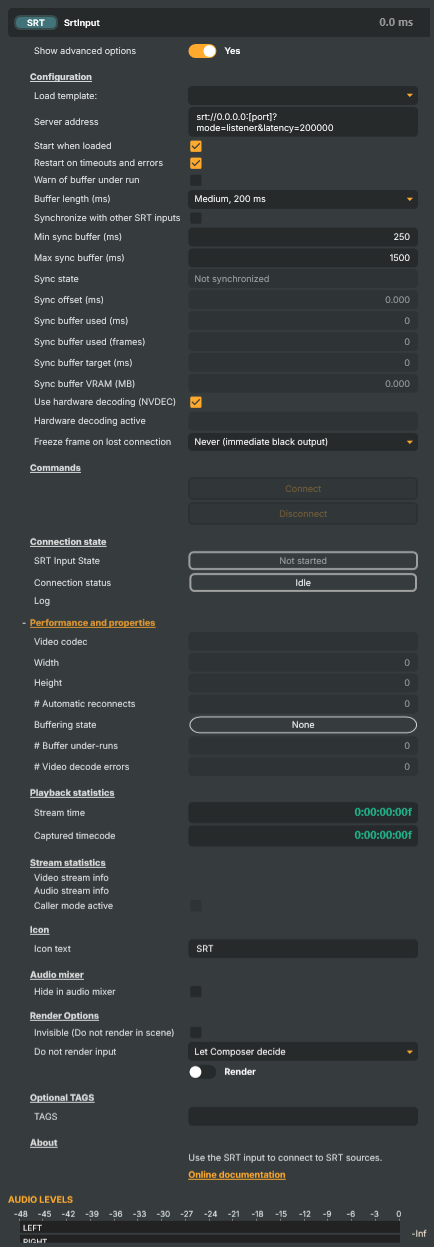Open the Load template dropdown

tap(303, 96)
